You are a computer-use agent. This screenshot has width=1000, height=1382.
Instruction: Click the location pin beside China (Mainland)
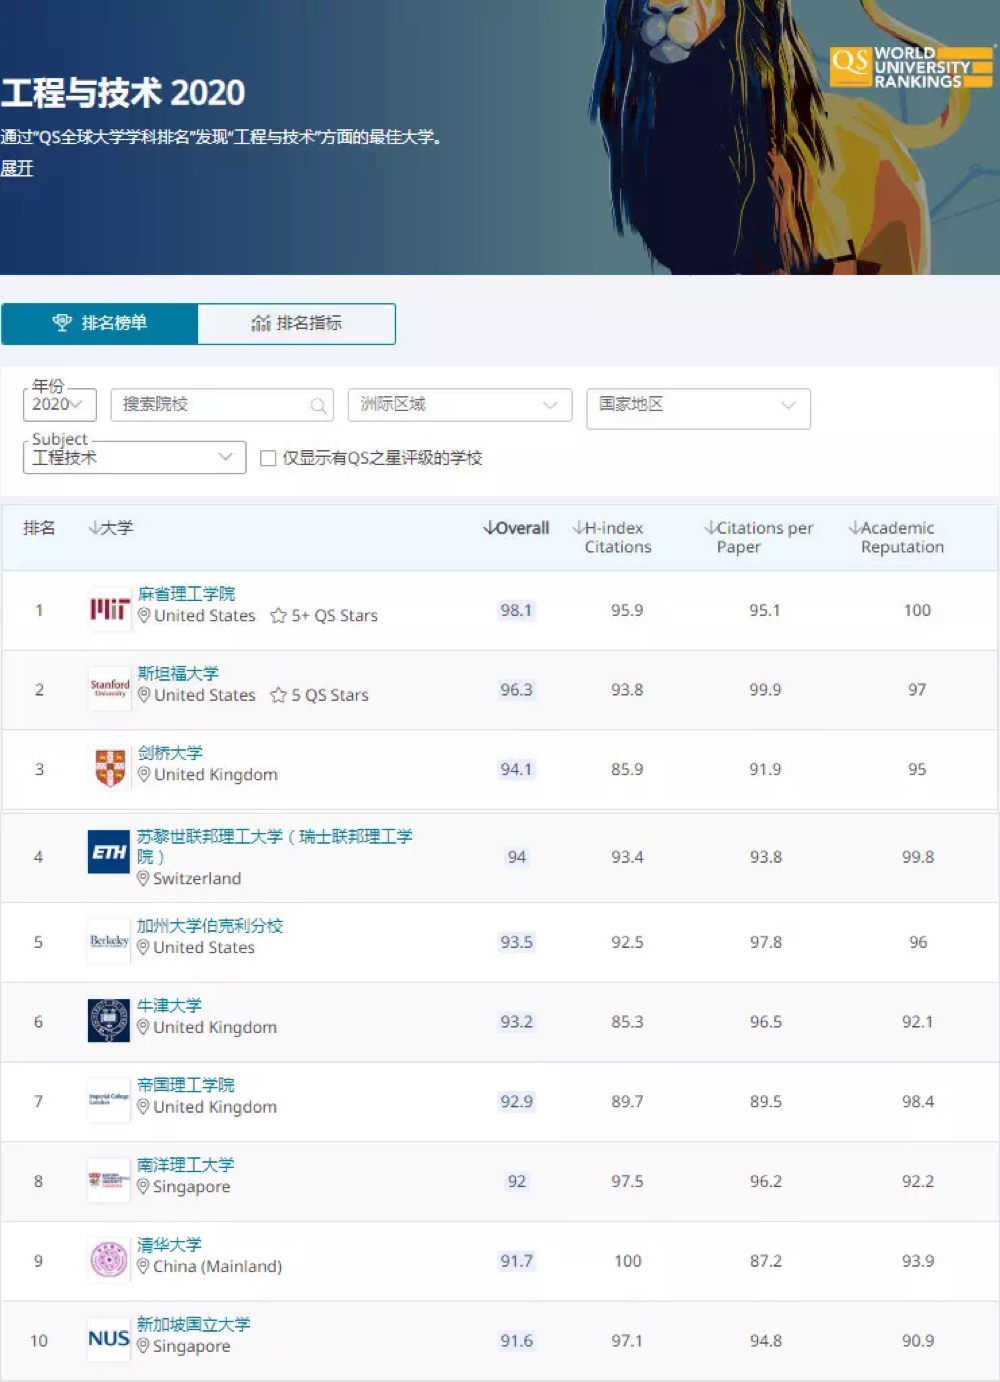[x=143, y=1266]
